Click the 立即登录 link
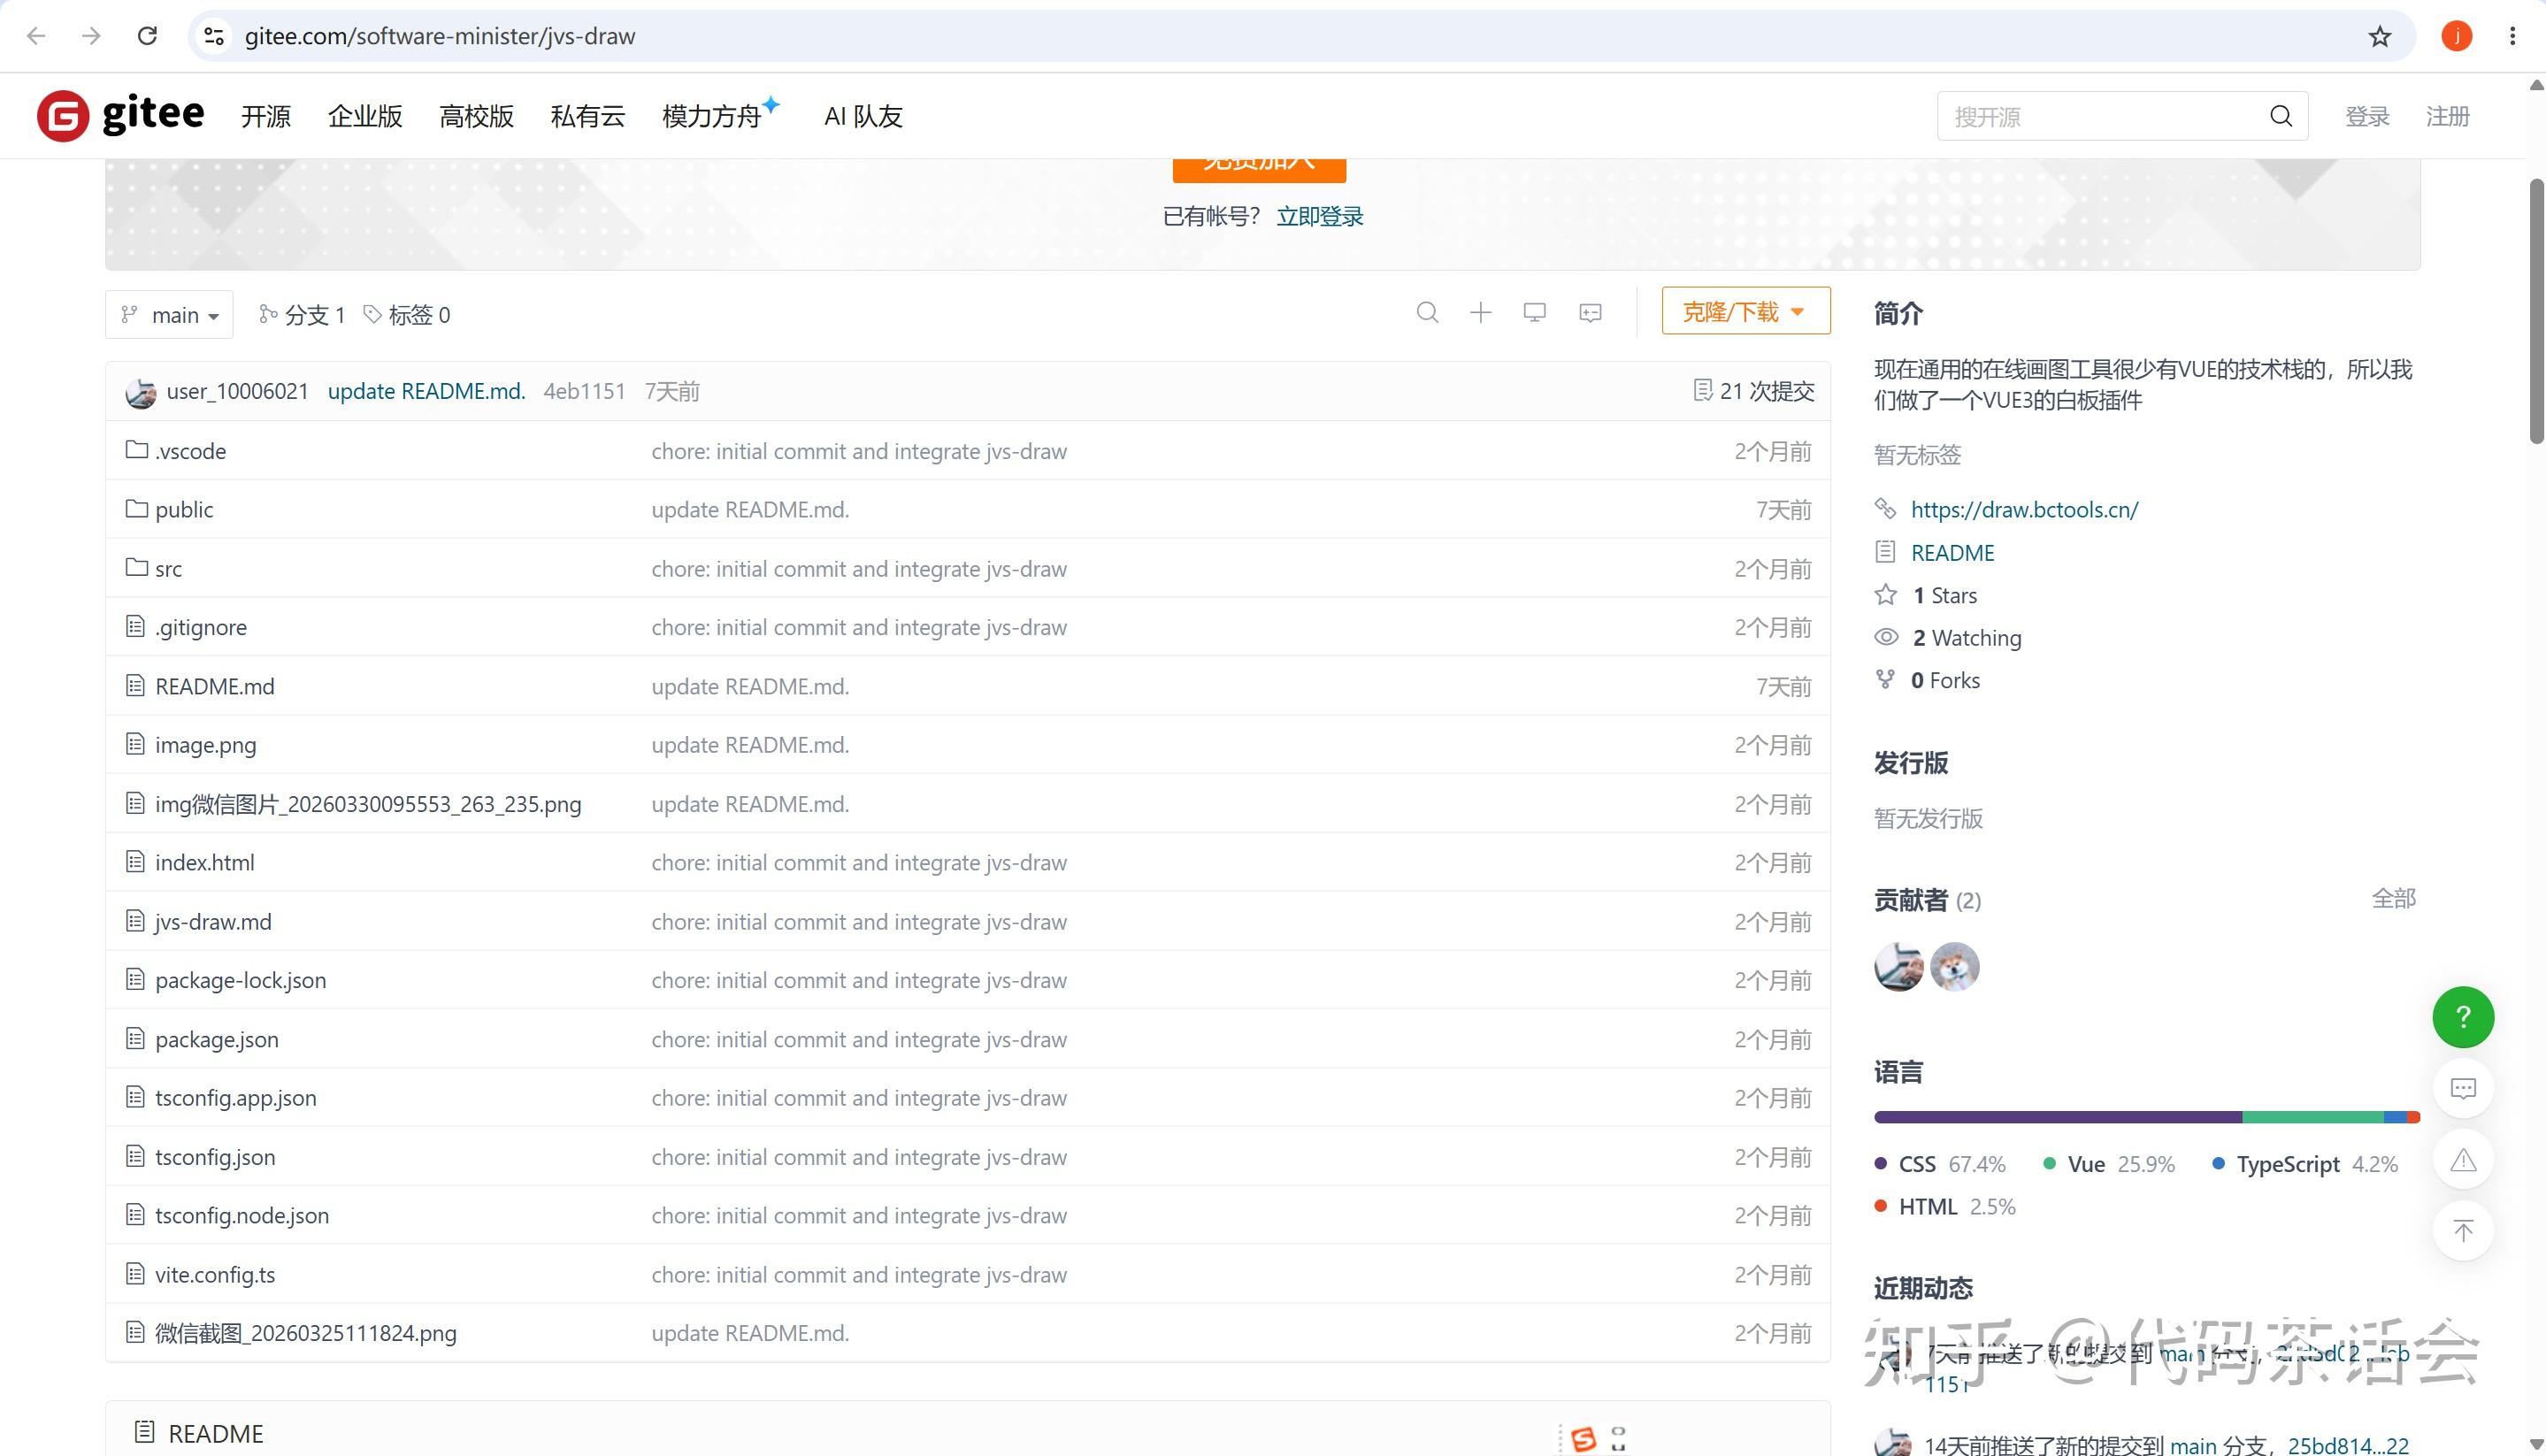This screenshot has width=2546, height=1456. point(1320,216)
